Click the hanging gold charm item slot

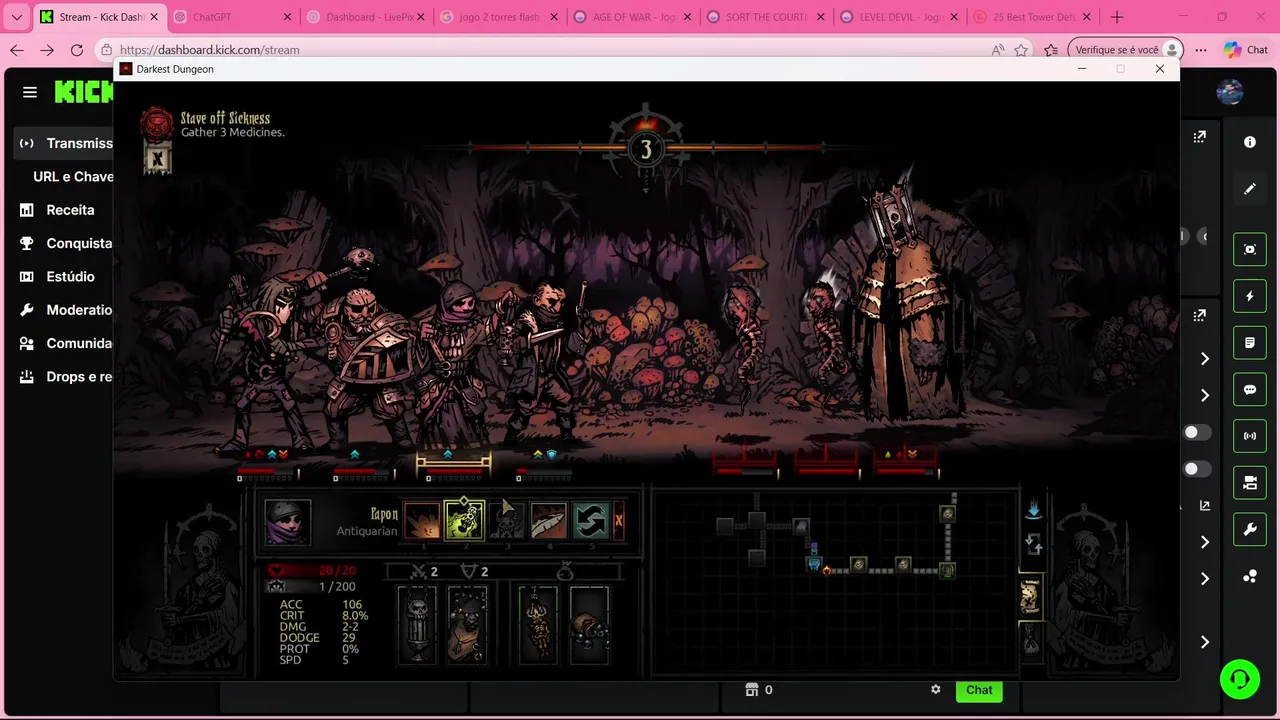538,625
